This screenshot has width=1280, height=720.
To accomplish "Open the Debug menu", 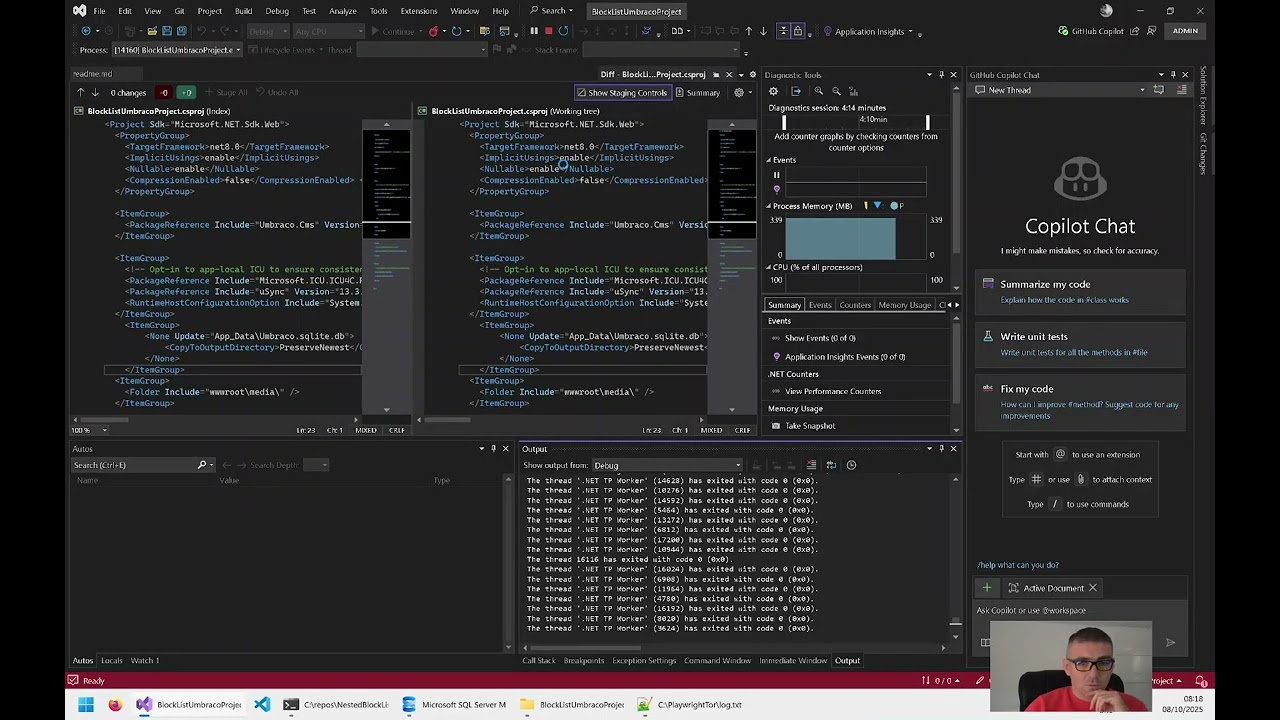I will pyautogui.click(x=277, y=11).
